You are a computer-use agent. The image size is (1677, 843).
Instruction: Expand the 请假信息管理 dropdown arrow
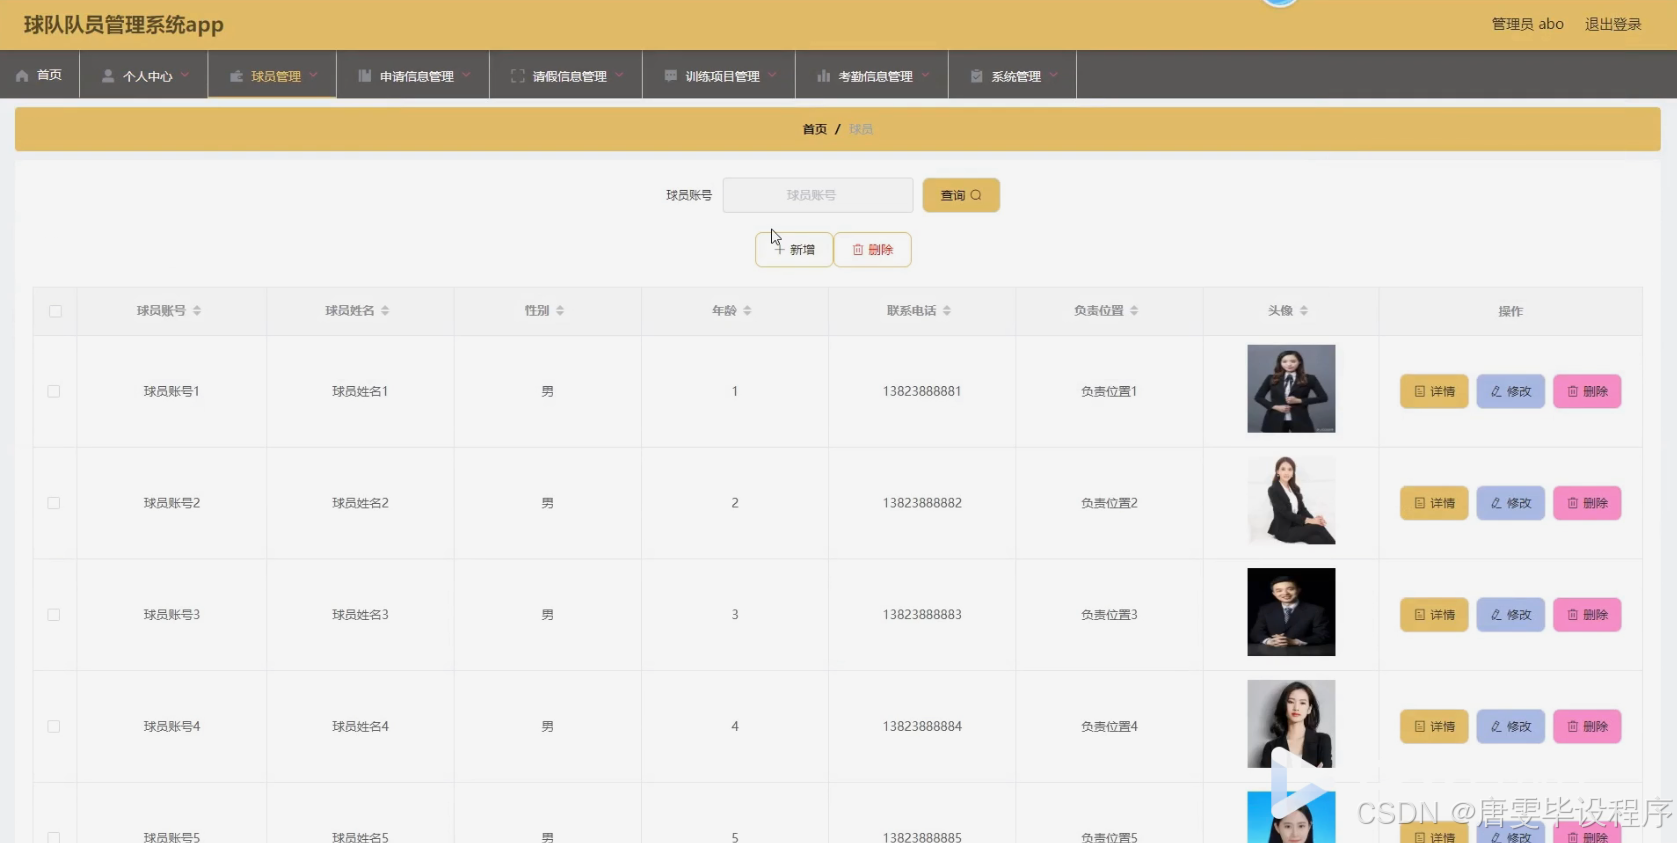tap(619, 75)
